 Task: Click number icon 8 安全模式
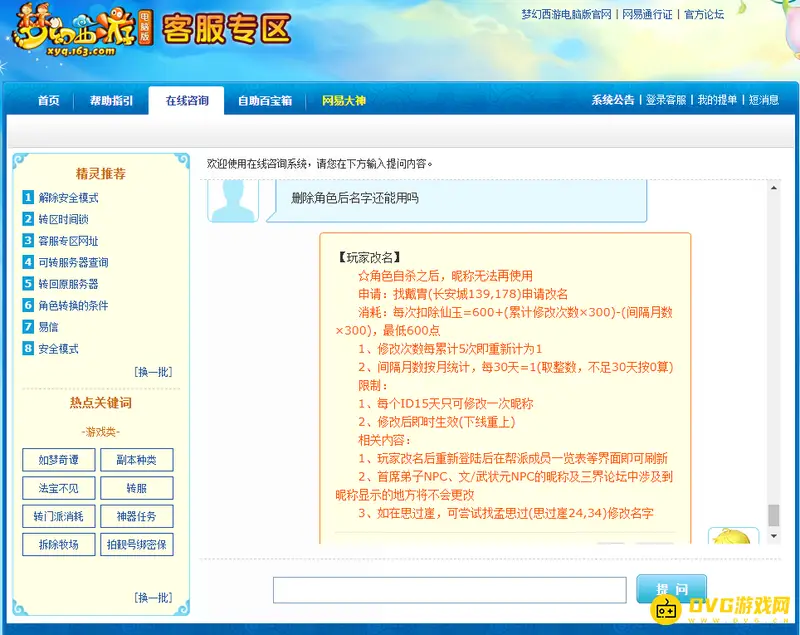coord(28,348)
